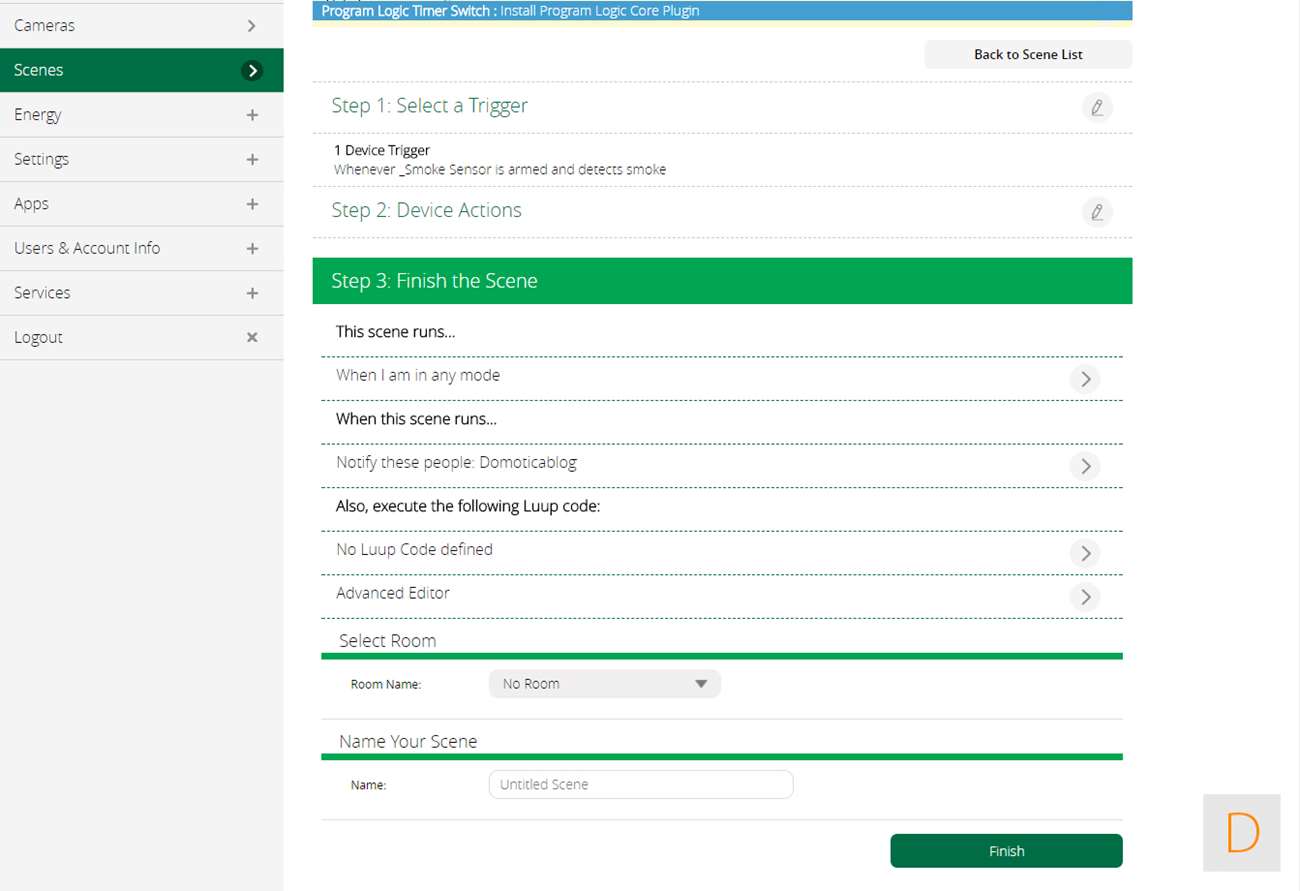This screenshot has height=891, width=1300.
Task: Expand the Settings menu section
Action: (252, 160)
